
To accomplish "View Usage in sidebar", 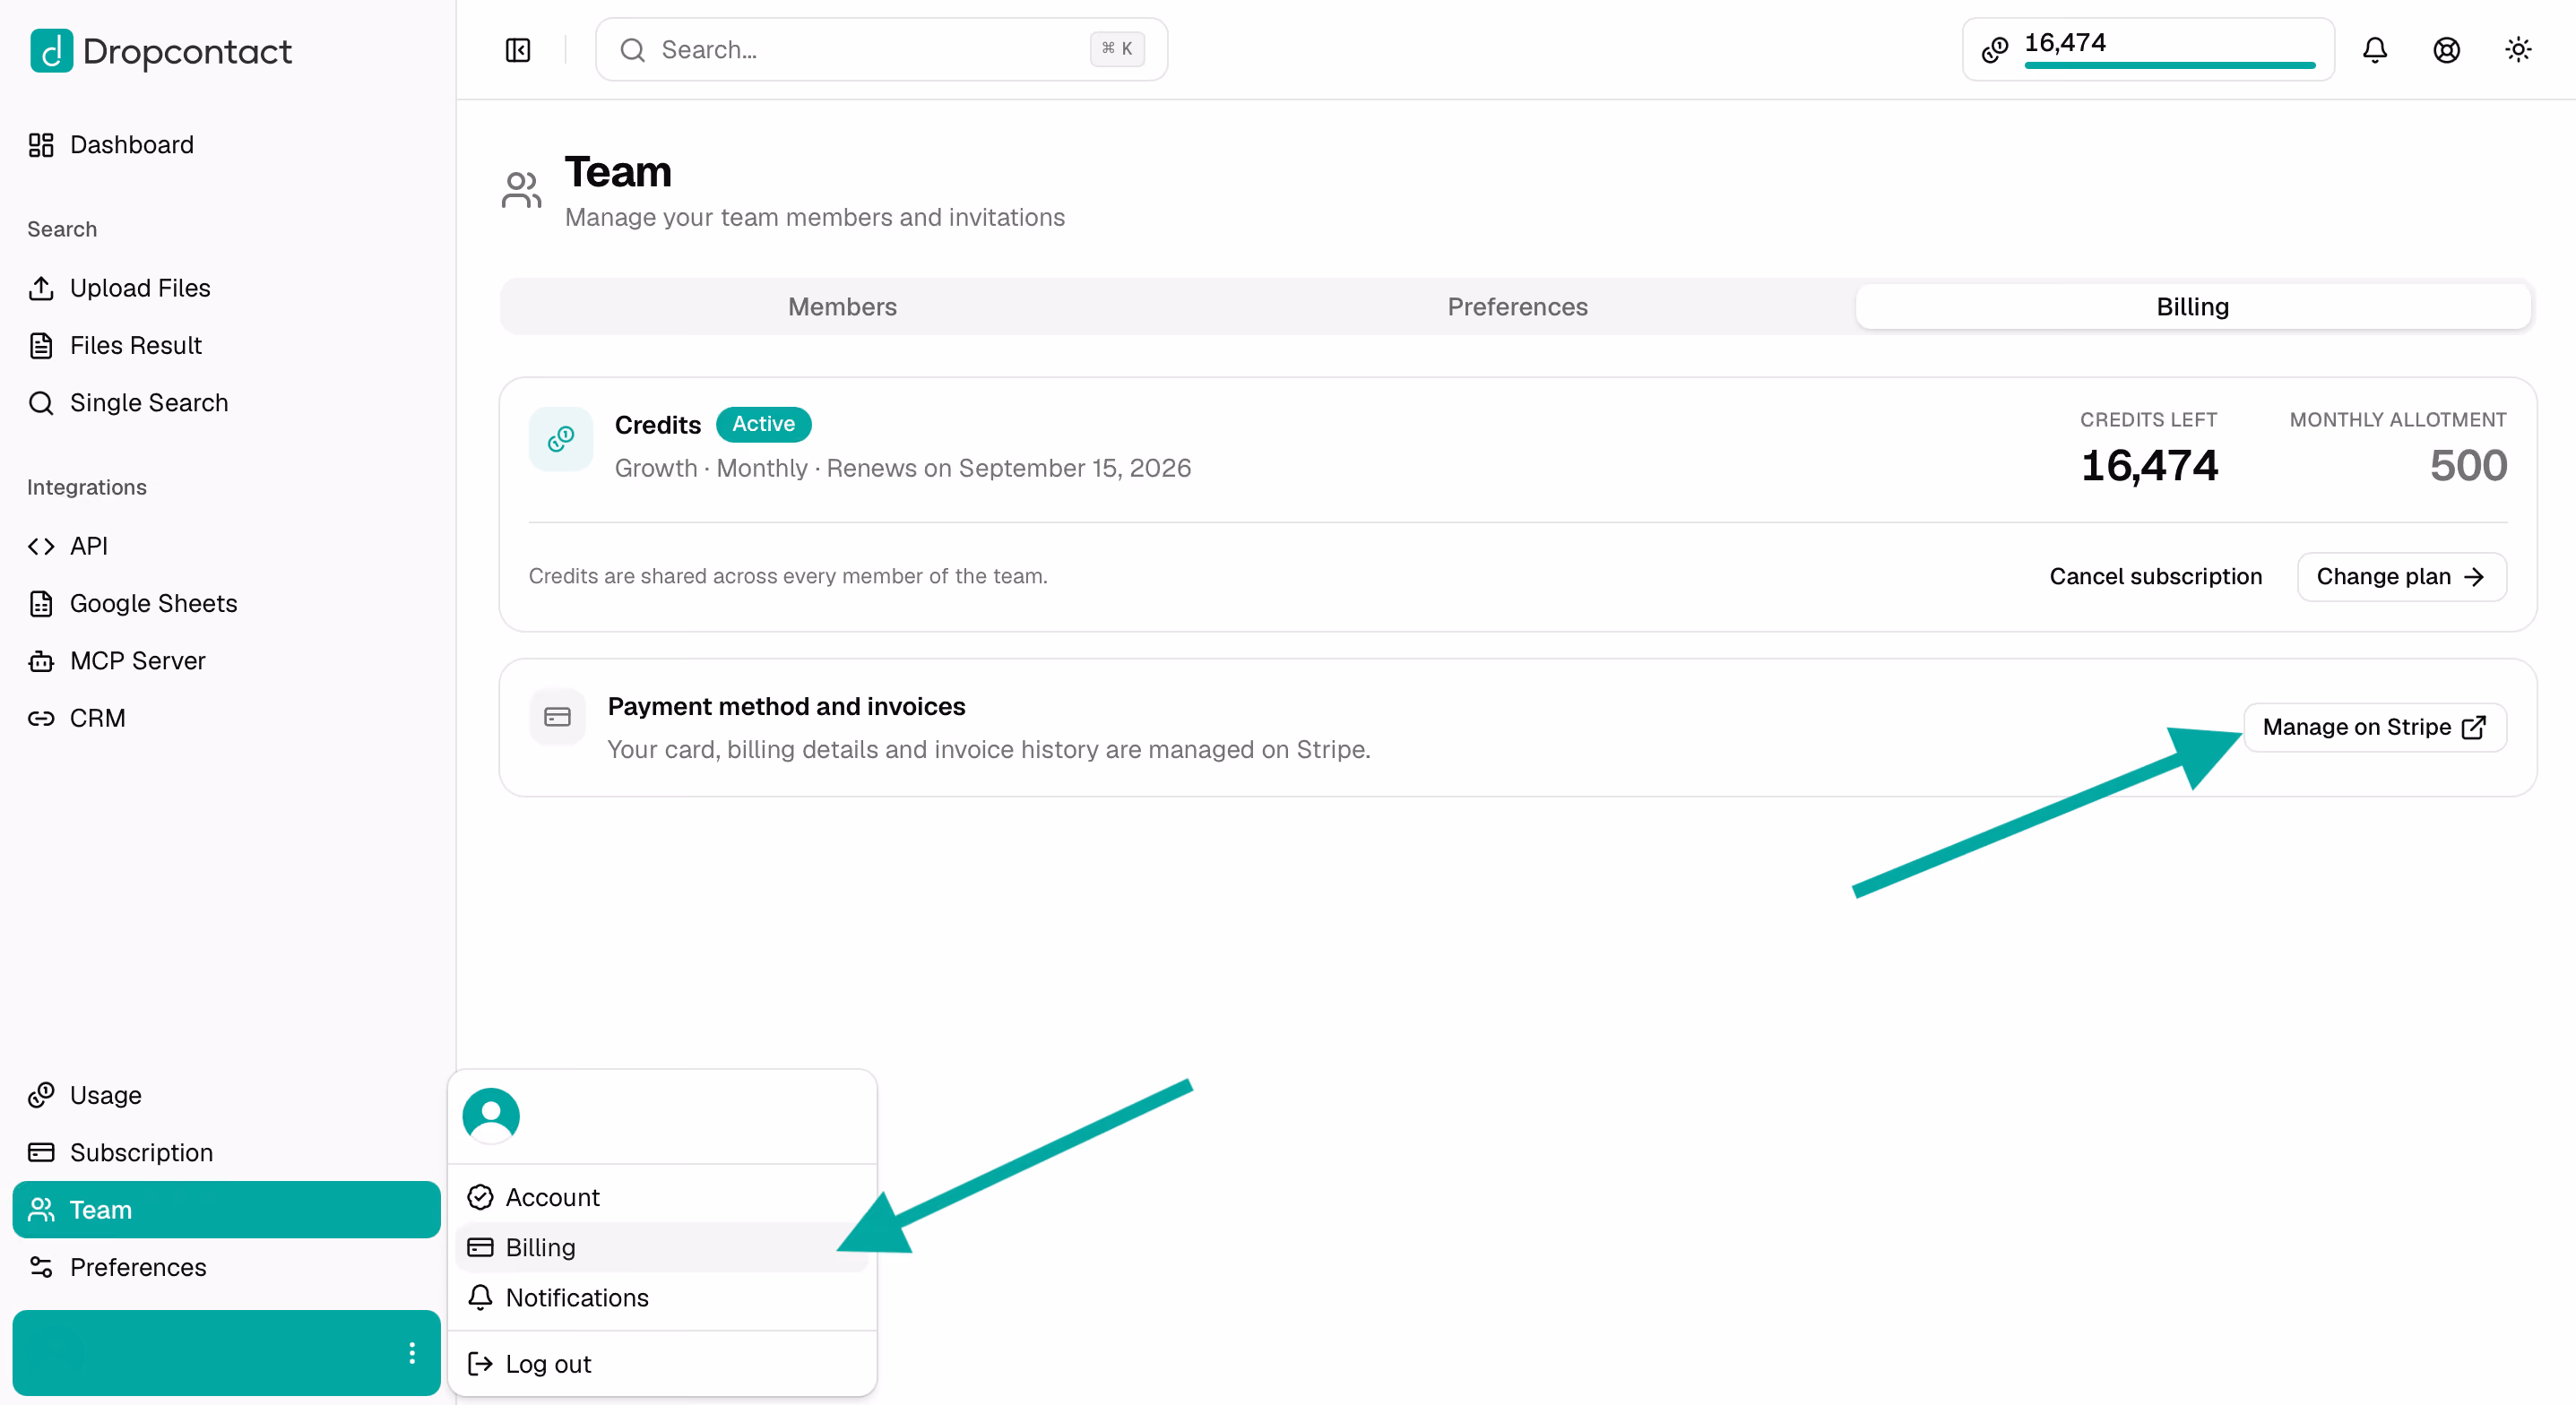I will point(226,1095).
